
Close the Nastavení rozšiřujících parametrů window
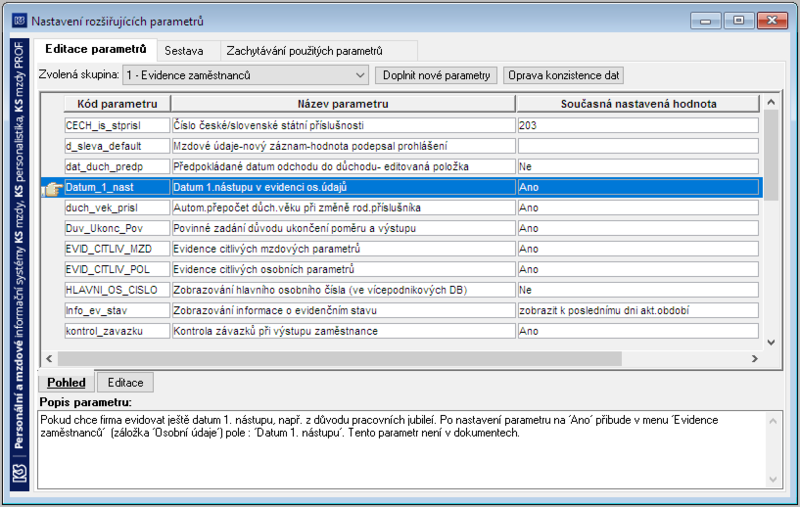pyautogui.click(x=772, y=21)
